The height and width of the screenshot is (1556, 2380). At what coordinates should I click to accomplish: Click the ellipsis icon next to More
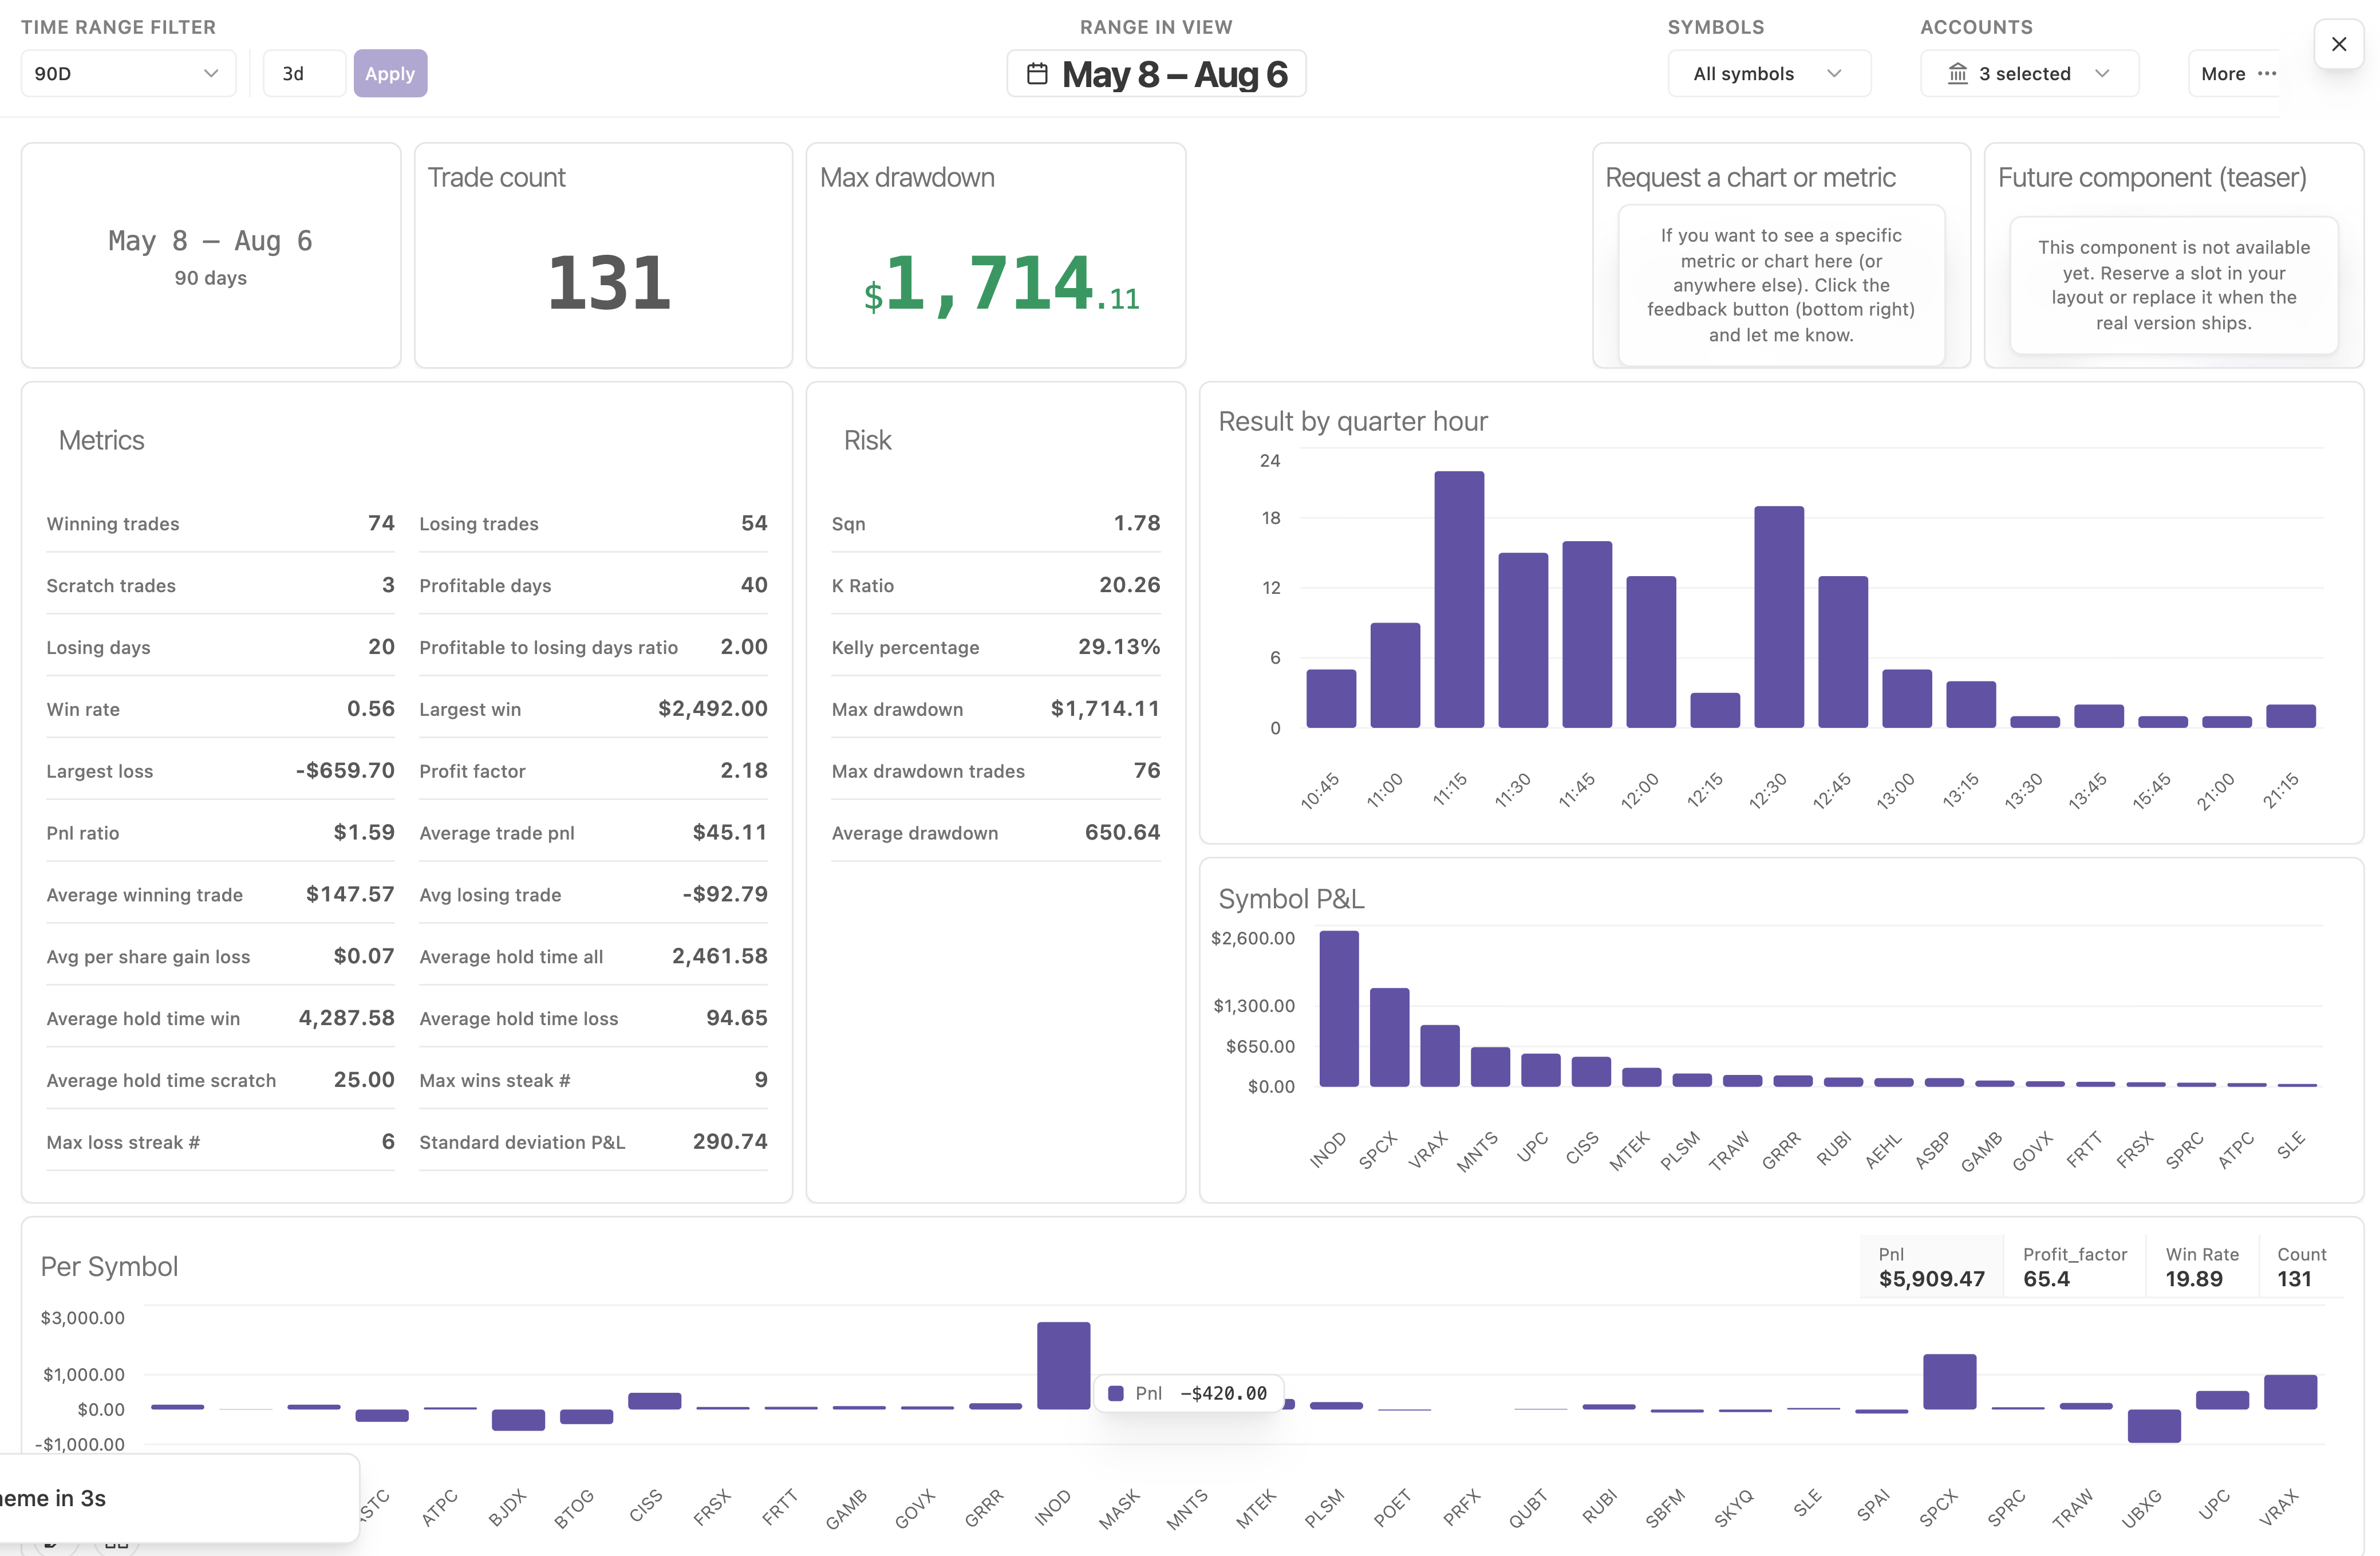coord(2267,74)
